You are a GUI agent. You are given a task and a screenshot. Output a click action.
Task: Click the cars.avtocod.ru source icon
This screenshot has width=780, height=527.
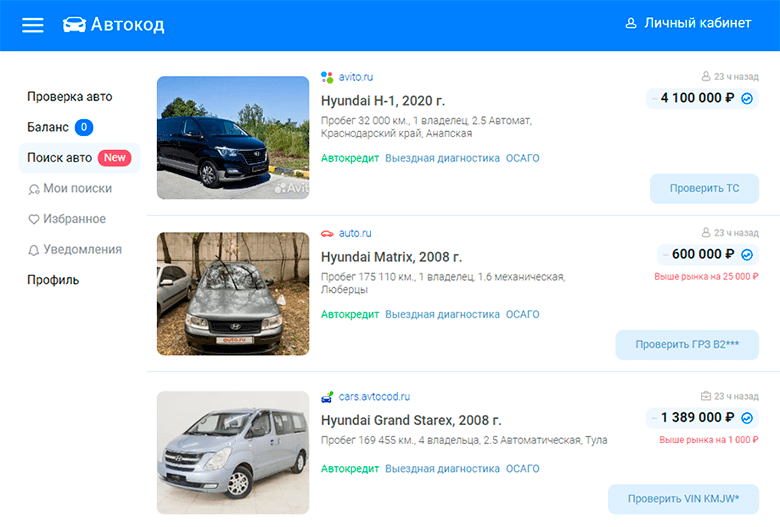(x=327, y=397)
